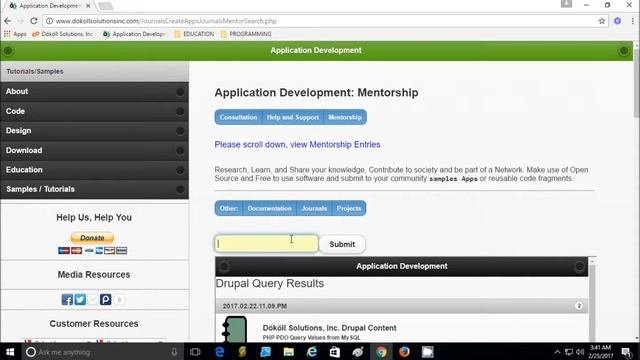The height and width of the screenshot is (360, 640).
Task: Share on Facebook icon
Action: pos(67,300)
